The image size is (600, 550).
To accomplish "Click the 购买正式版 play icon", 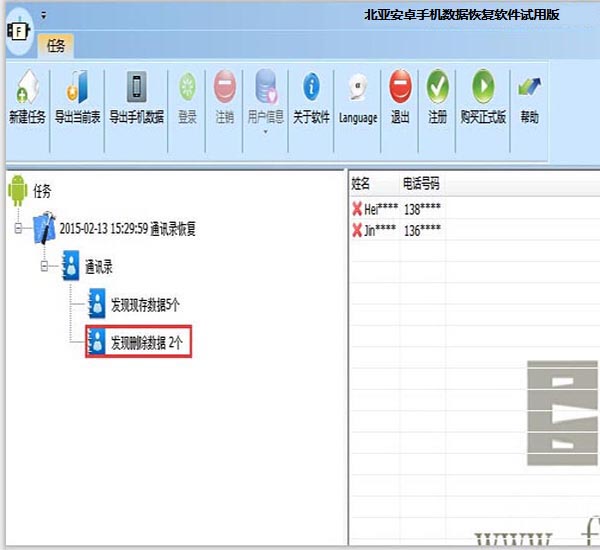I will click(x=483, y=86).
